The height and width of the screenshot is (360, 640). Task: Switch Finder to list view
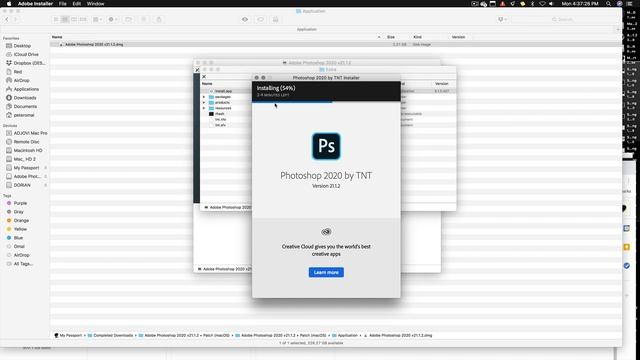point(65,19)
